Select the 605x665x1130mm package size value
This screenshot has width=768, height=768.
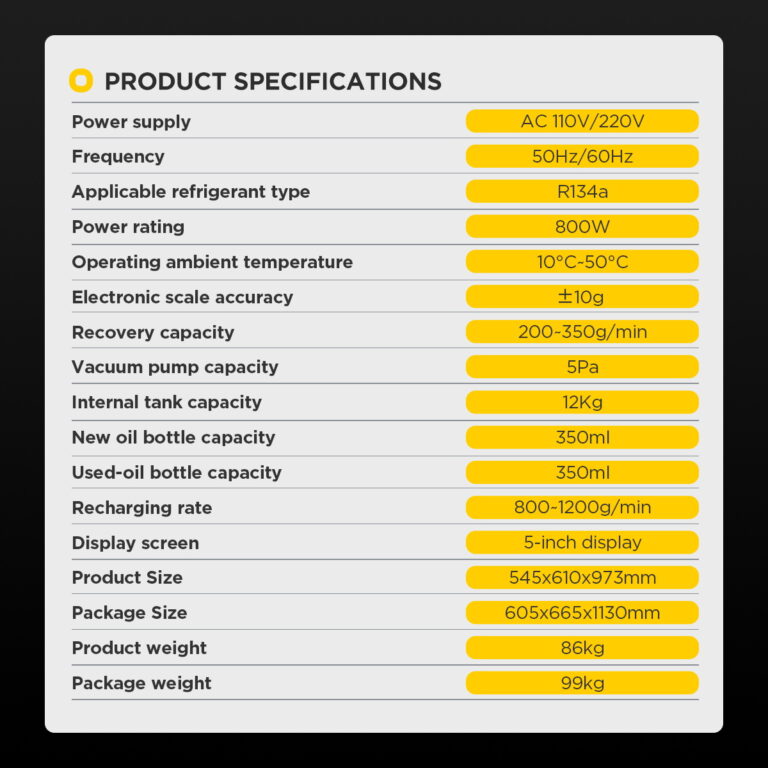click(x=582, y=613)
